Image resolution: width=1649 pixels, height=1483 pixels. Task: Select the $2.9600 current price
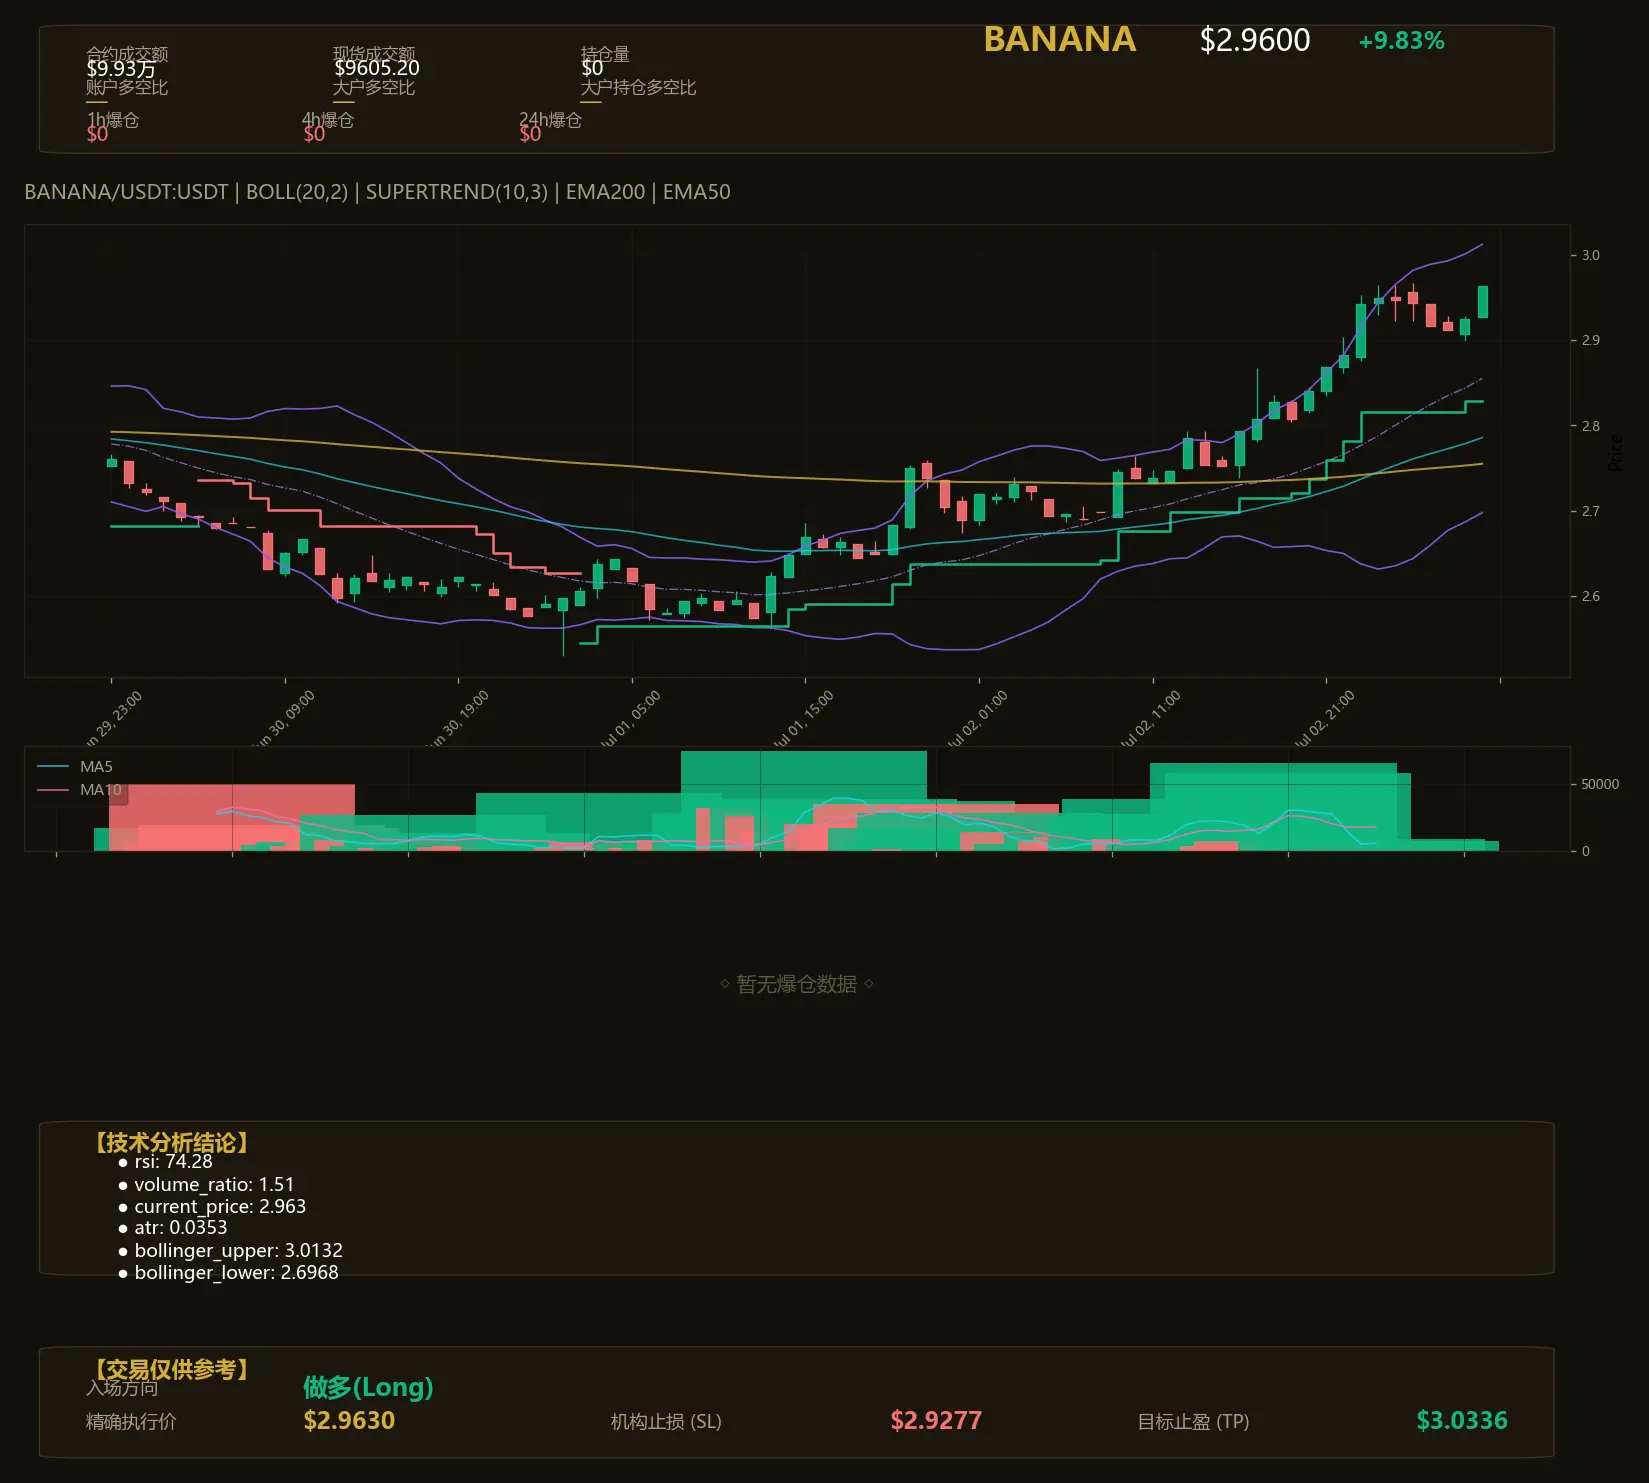[x=1254, y=40]
